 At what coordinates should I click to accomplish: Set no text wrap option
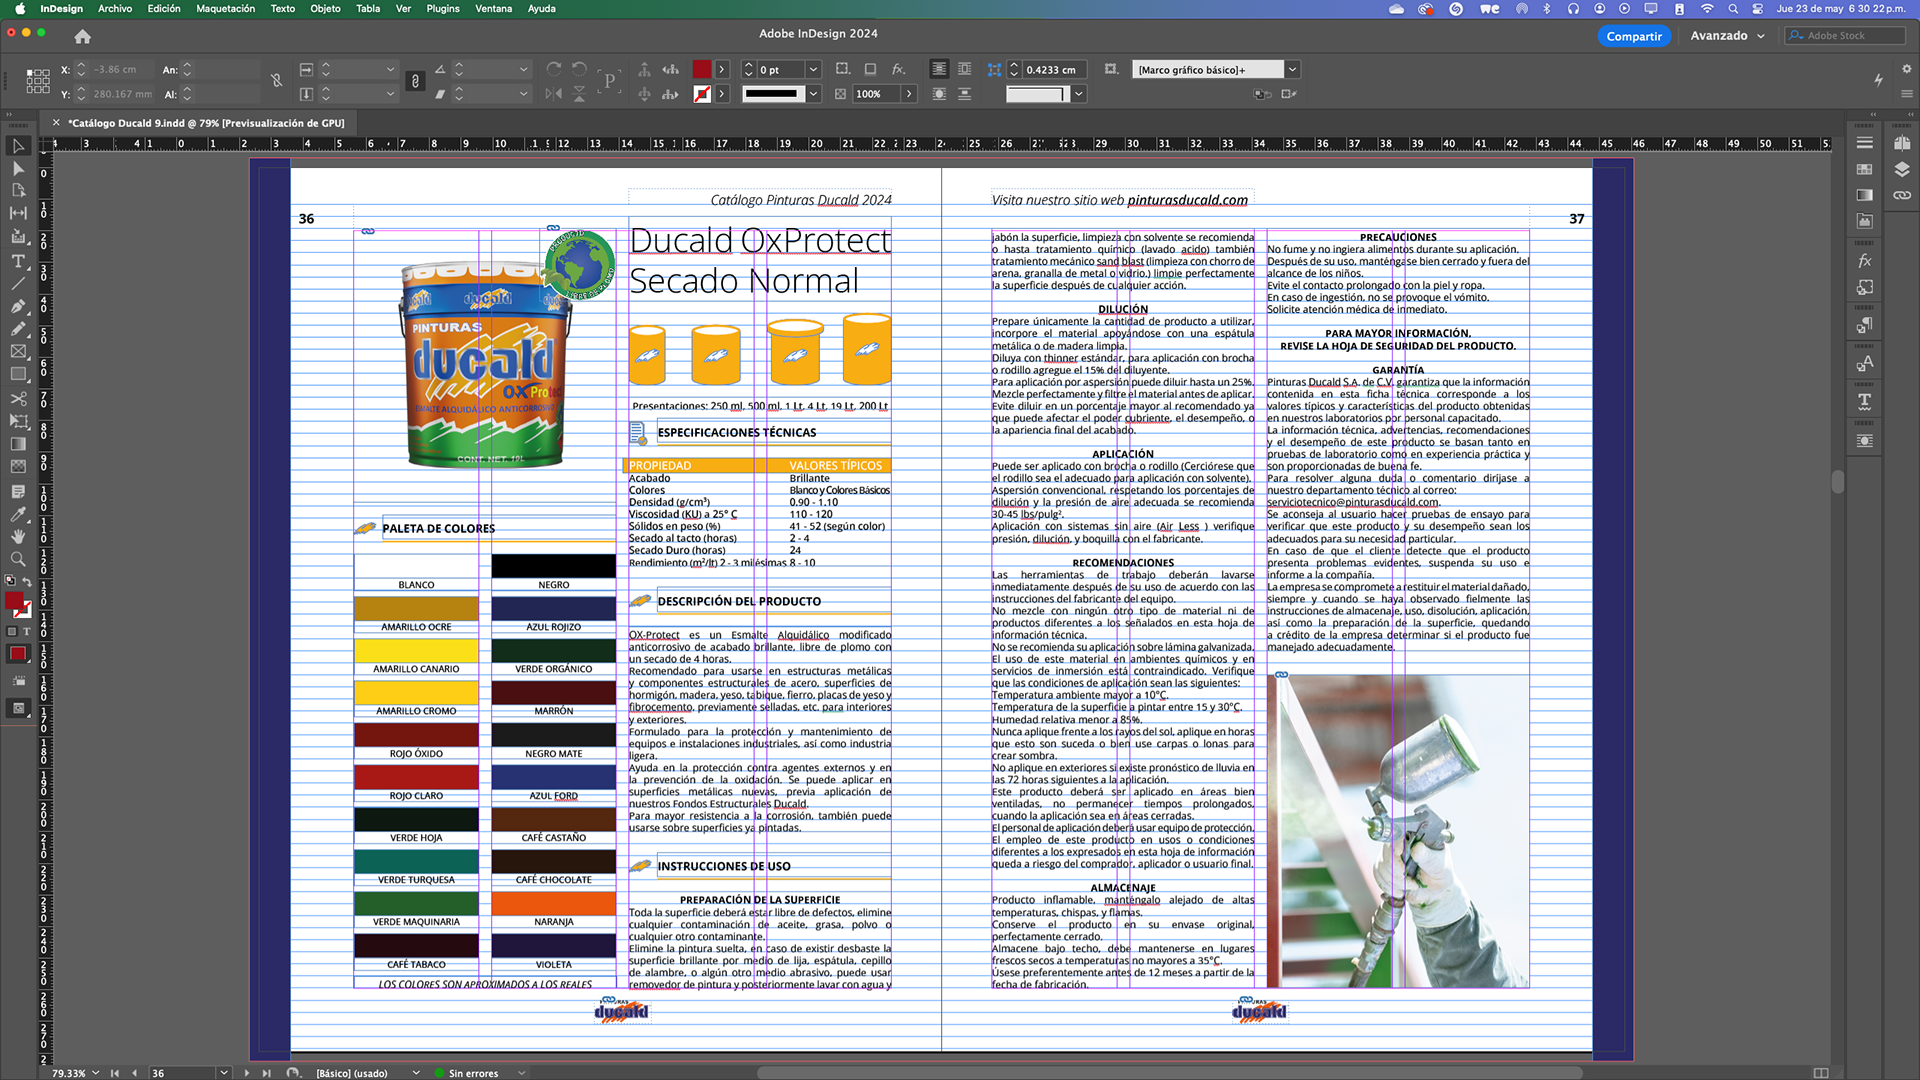[939, 69]
